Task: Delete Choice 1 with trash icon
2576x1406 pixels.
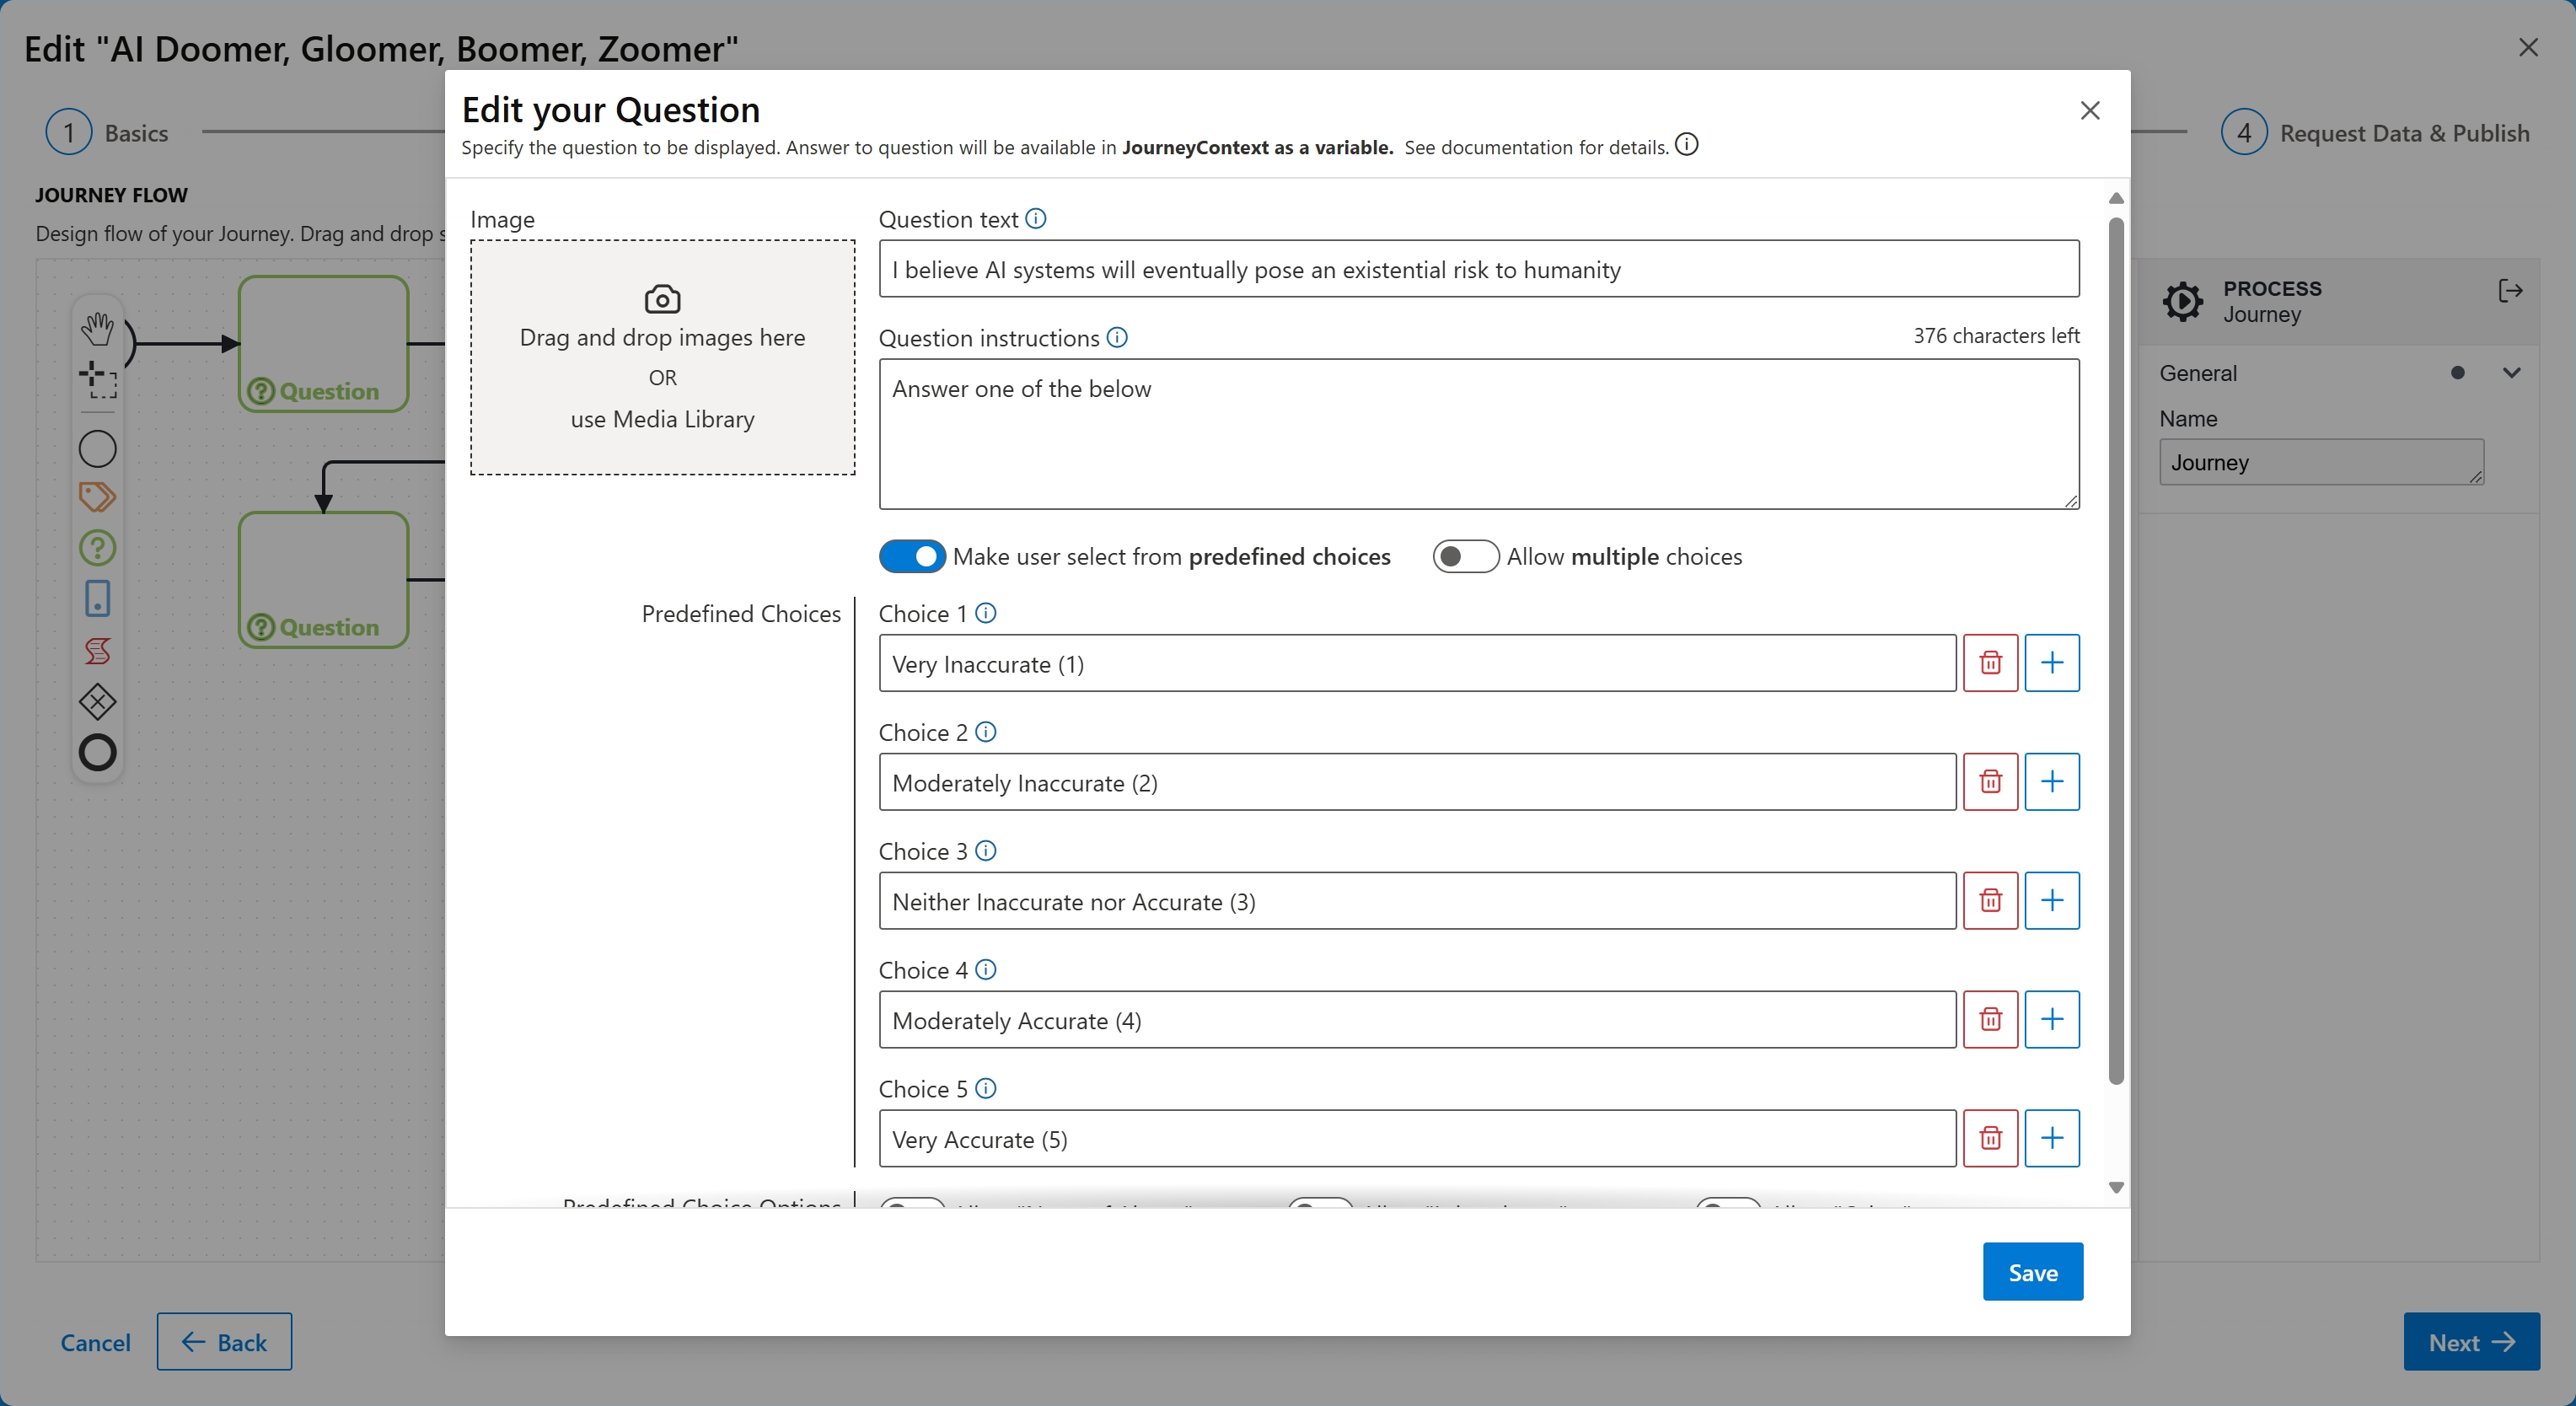Action: [x=1990, y=663]
